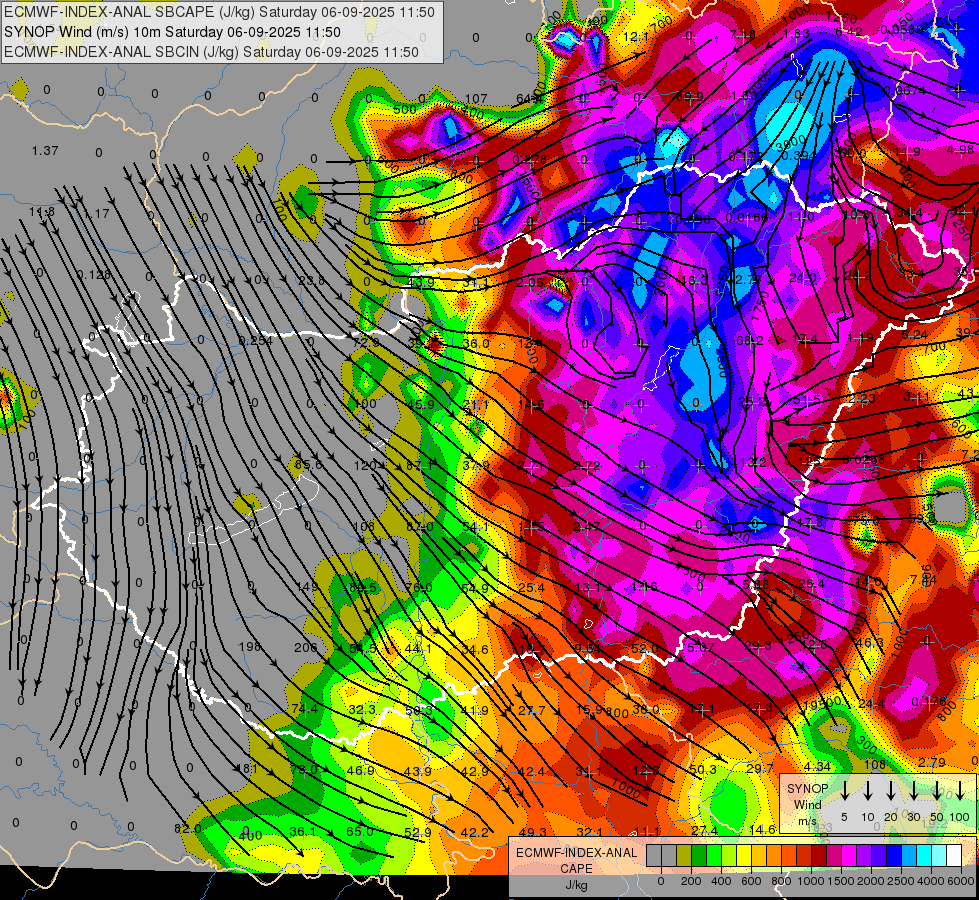The width and height of the screenshot is (979, 900).
Task: Click the 'SYNOP Wind (m/s) 10m' title line
Action: tap(172, 32)
